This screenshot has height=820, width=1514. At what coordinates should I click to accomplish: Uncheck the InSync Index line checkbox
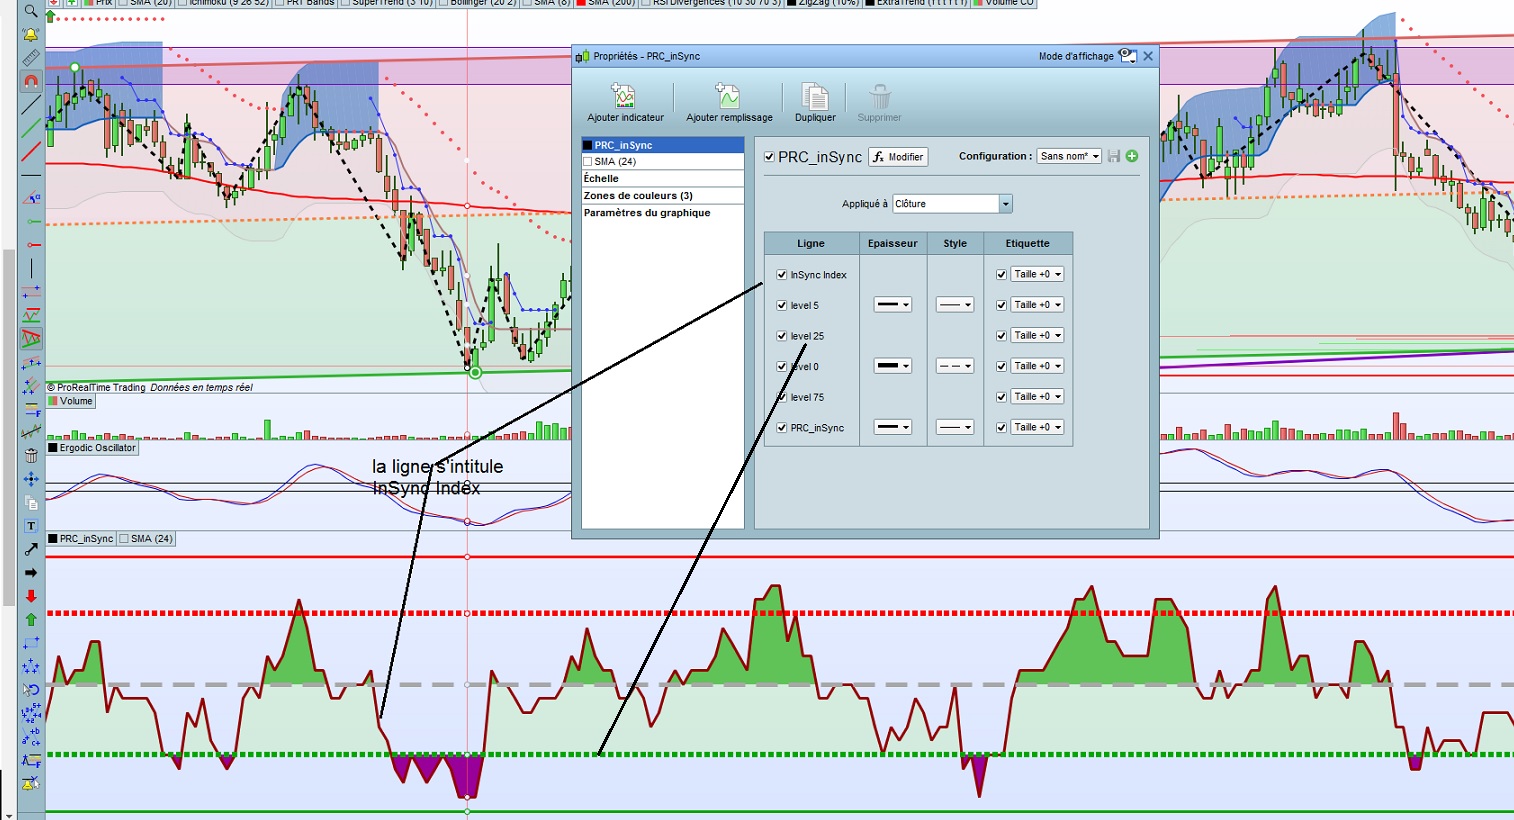coord(782,274)
